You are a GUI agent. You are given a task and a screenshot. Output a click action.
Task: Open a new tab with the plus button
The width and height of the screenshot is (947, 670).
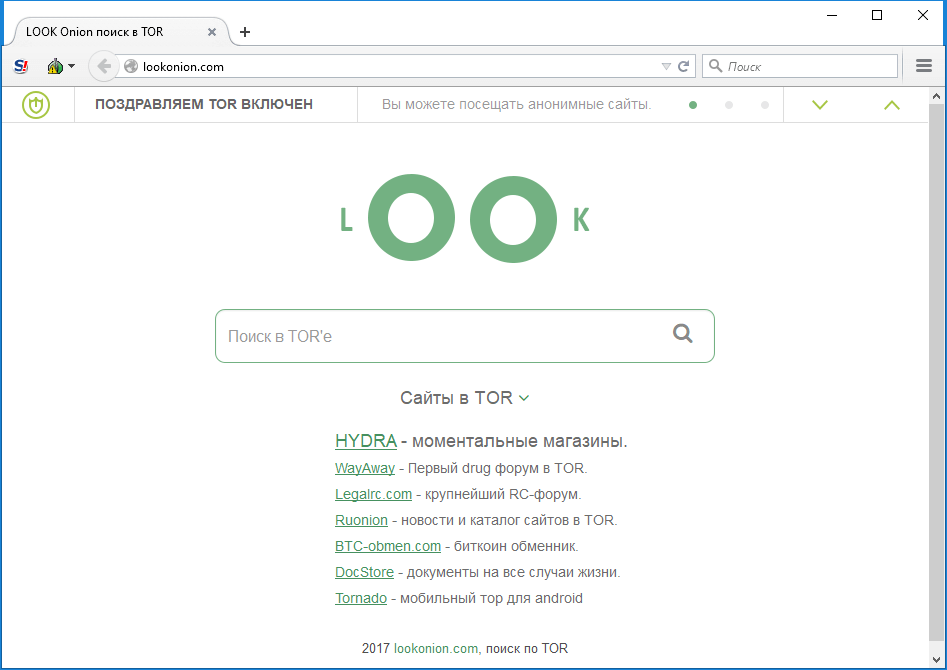point(245,32)
